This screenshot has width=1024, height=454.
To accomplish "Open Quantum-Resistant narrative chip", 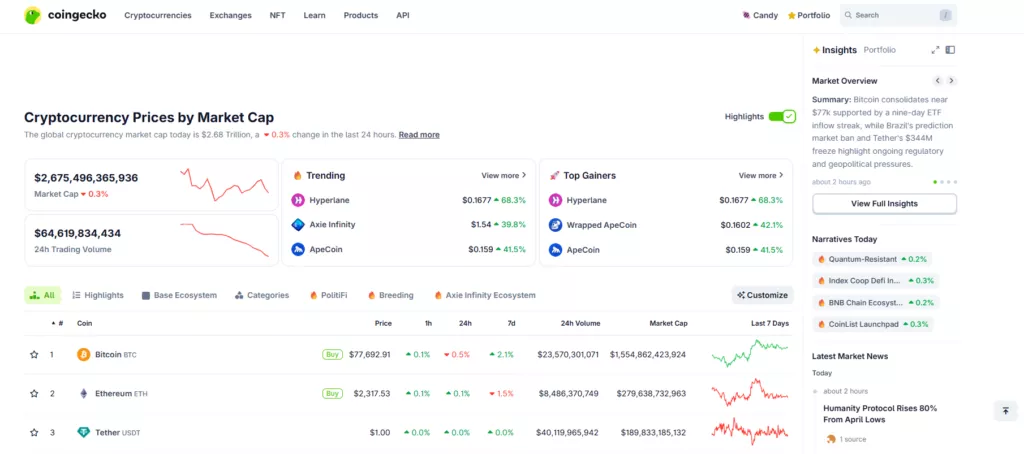I will coord(872,259).
